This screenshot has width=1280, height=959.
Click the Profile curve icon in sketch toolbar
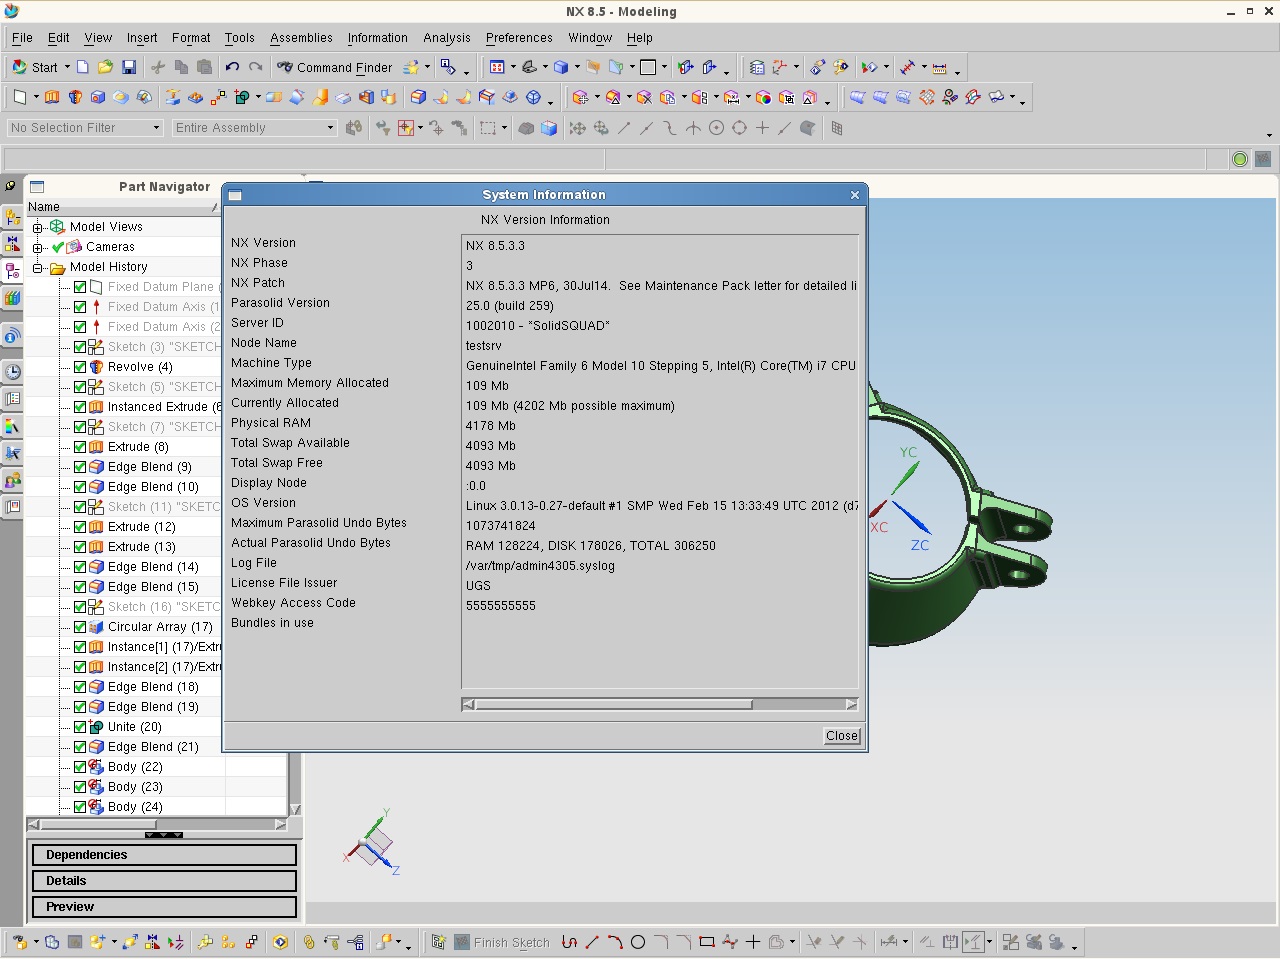coord(569,942)
